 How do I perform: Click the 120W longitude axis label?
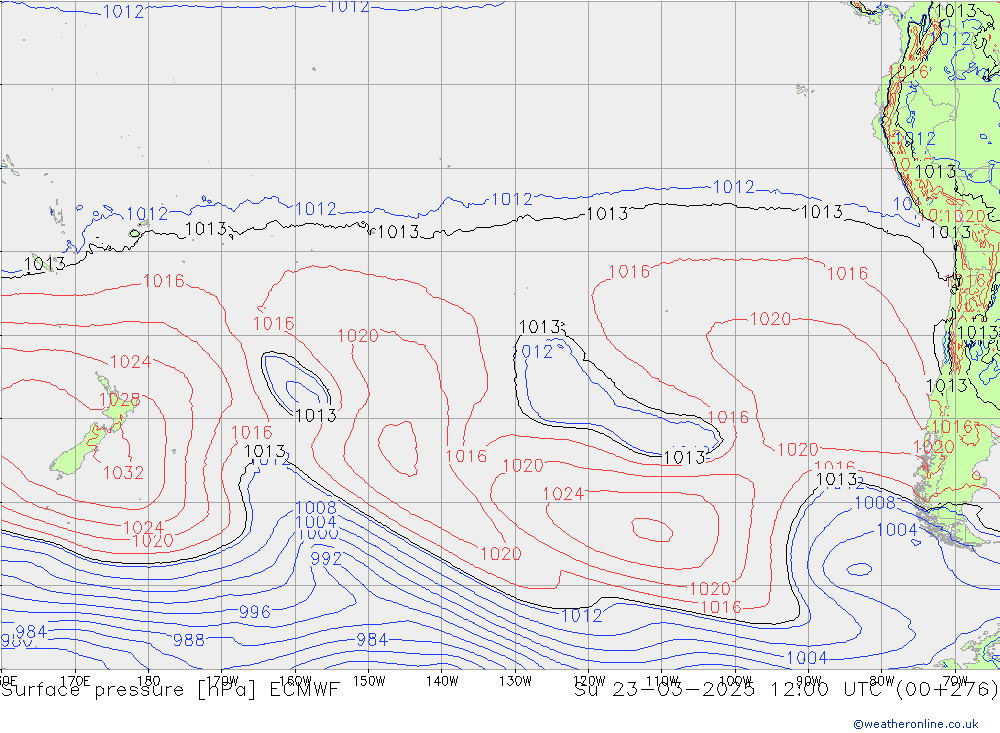click(x=589, y=681)
